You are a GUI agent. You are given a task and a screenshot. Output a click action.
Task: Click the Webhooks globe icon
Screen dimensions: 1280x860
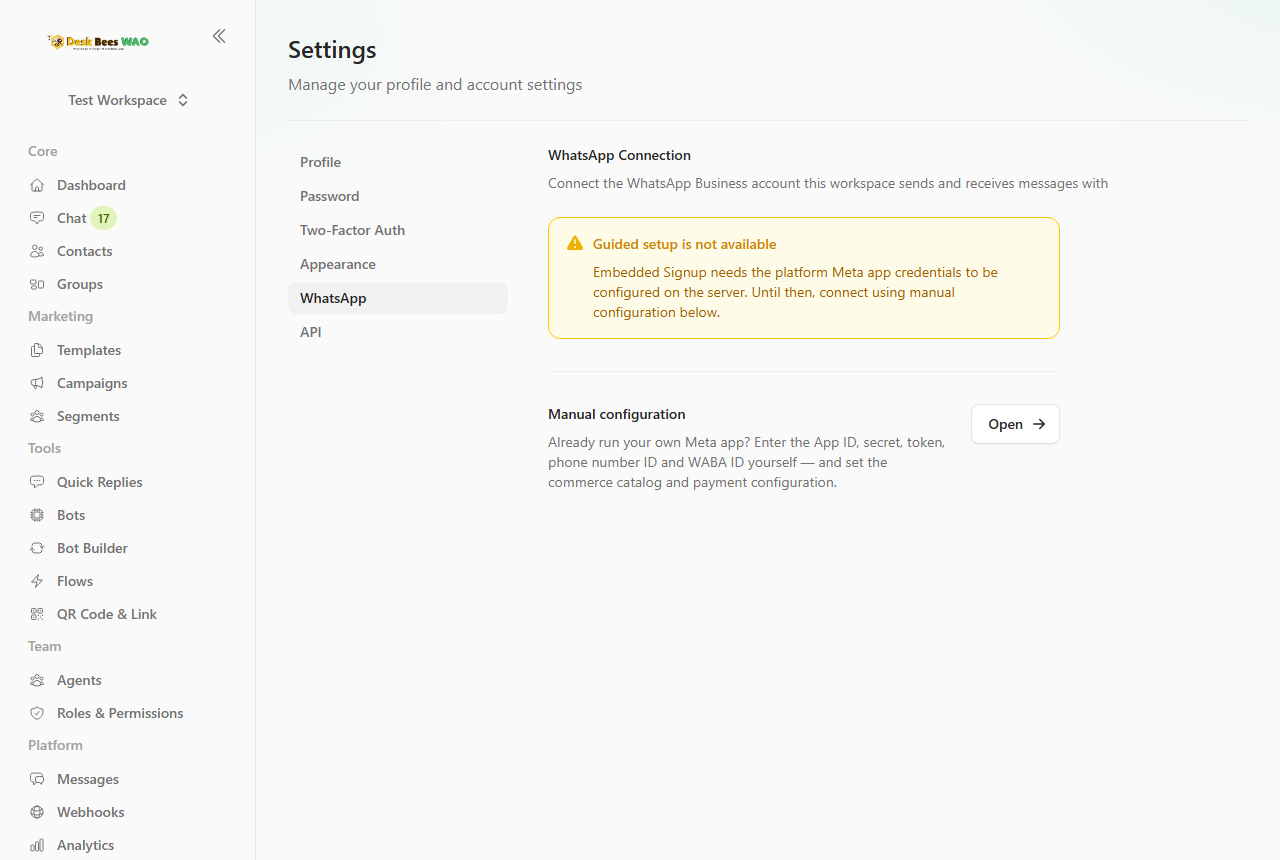click(37, 812)
